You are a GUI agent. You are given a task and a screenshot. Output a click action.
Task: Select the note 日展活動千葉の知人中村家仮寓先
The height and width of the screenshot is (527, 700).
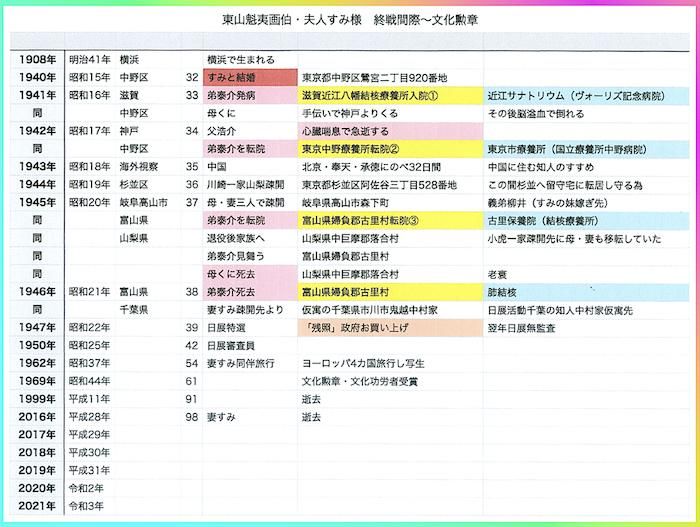560,310
